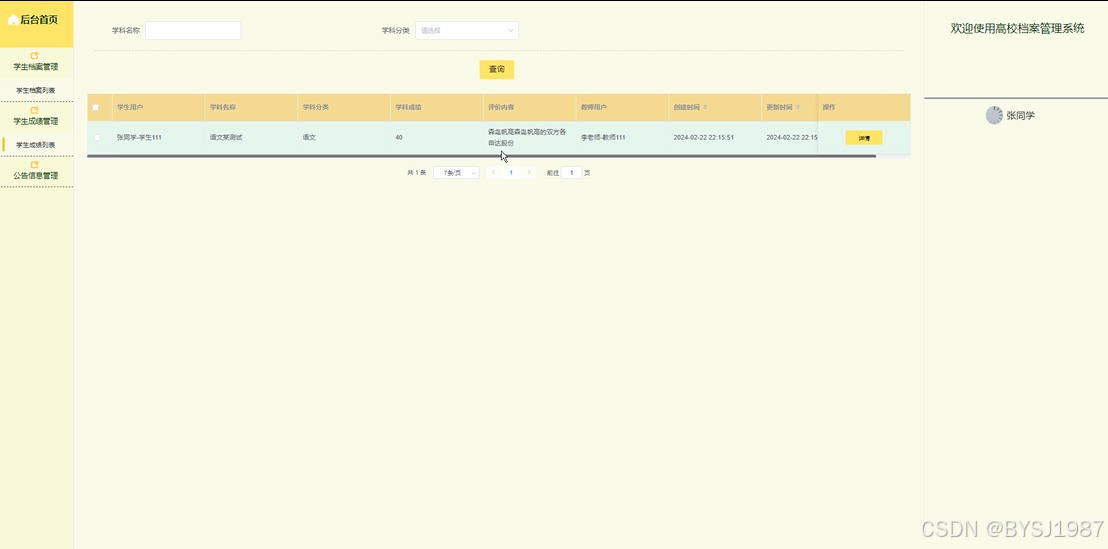Viewport: 1108px width, 549px height.
Task: Open the 学科分类 dropdown
Action: coord(466,30)
